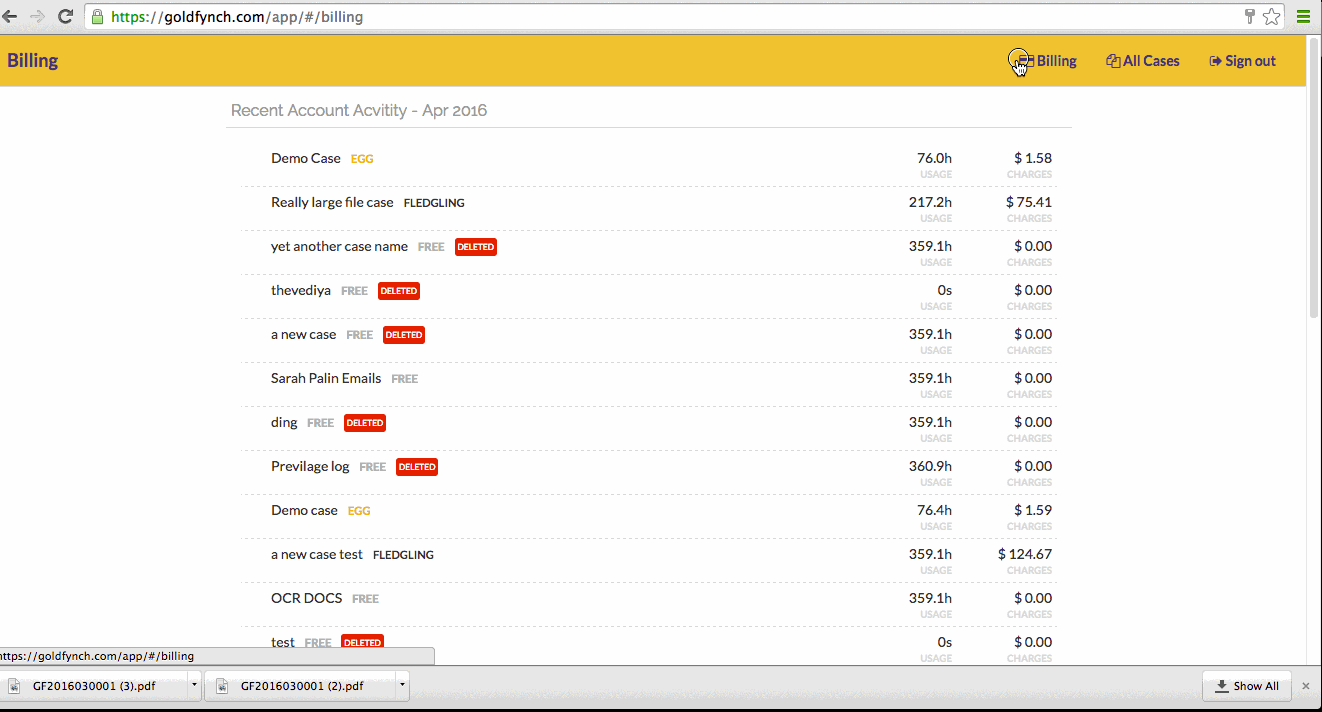Open the dropdown for GF2016030001 (2).pdf download
The image size is (1322, 712).
[401, 685]
